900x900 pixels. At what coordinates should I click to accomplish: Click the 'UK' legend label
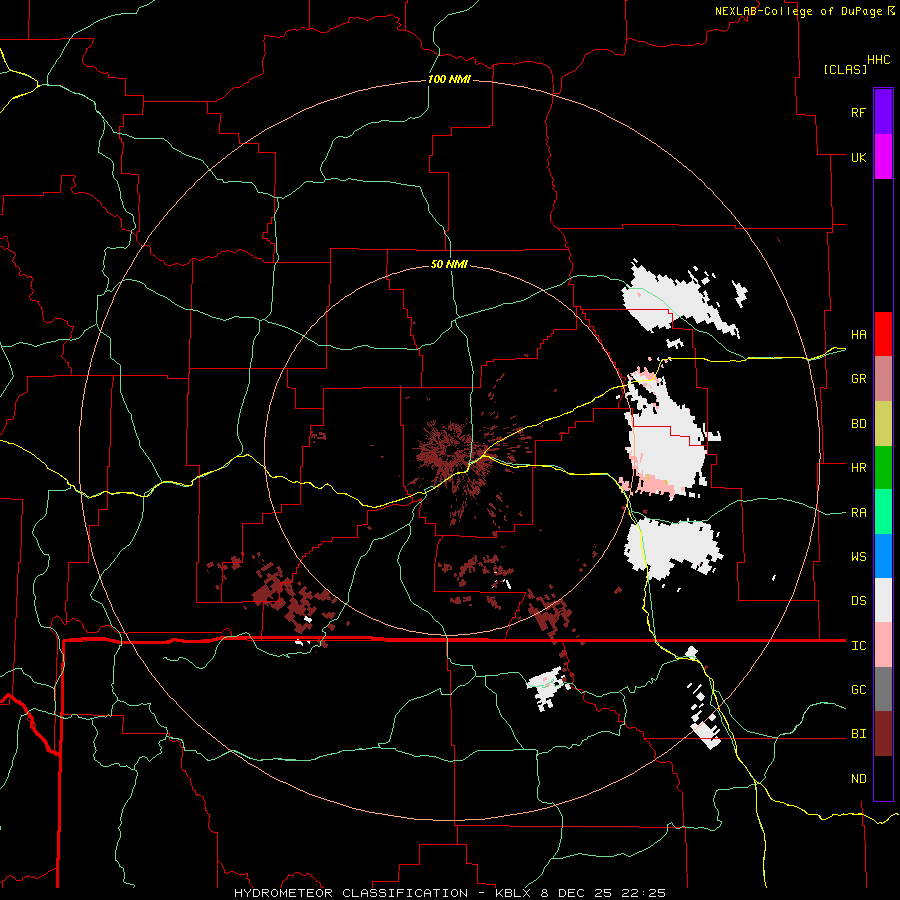pos(858,157)
